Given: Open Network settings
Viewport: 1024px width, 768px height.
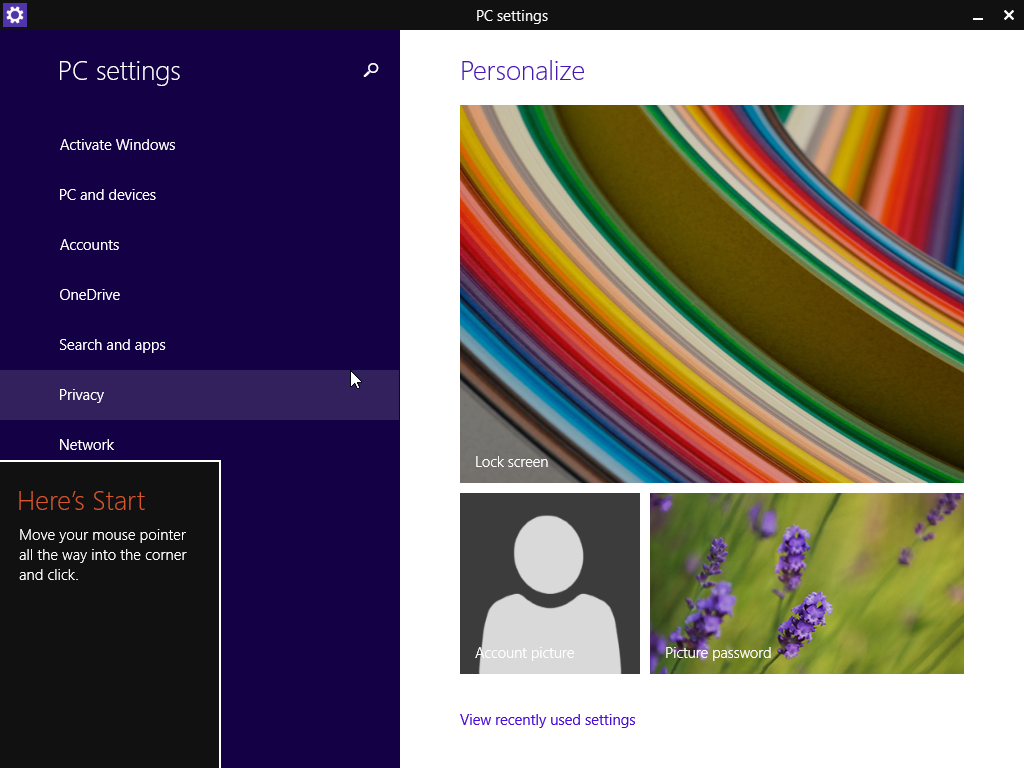Looking at the screenshot, I should pos(86,444).
